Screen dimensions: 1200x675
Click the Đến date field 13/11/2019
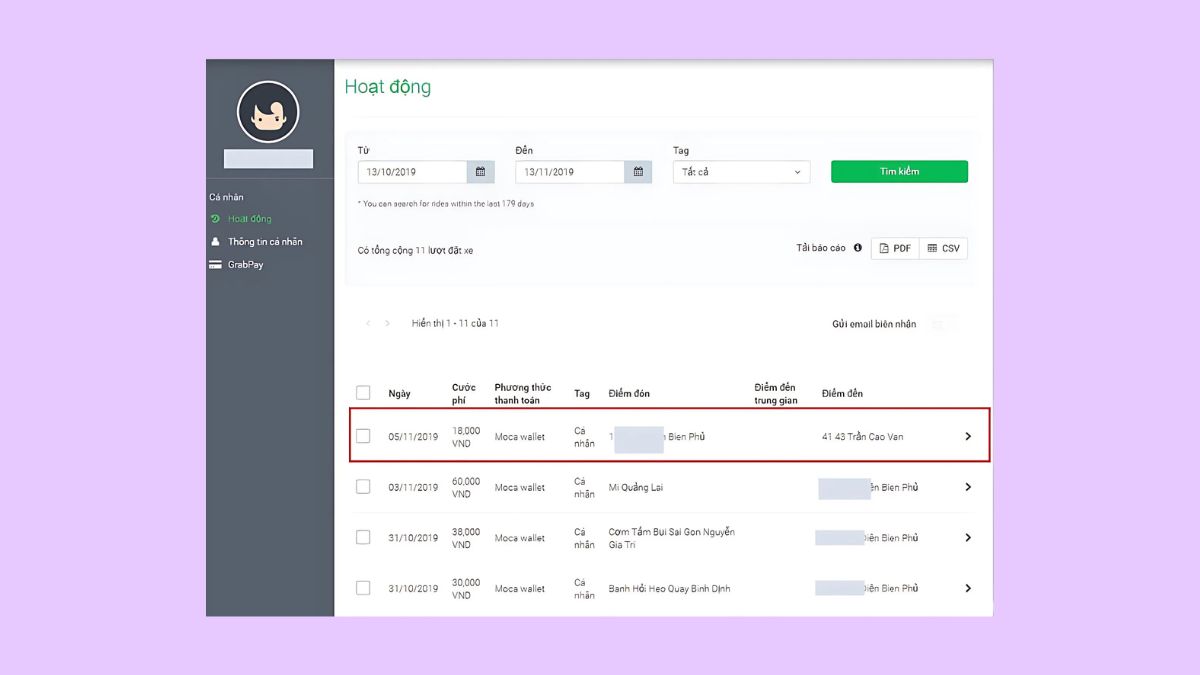coord(570,172)
